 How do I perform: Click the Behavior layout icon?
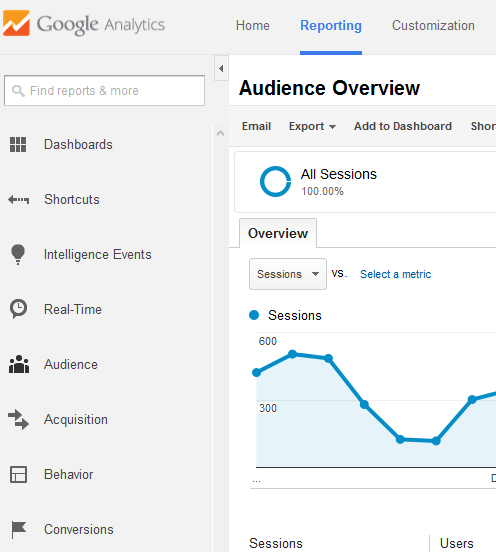click(18, 474)
